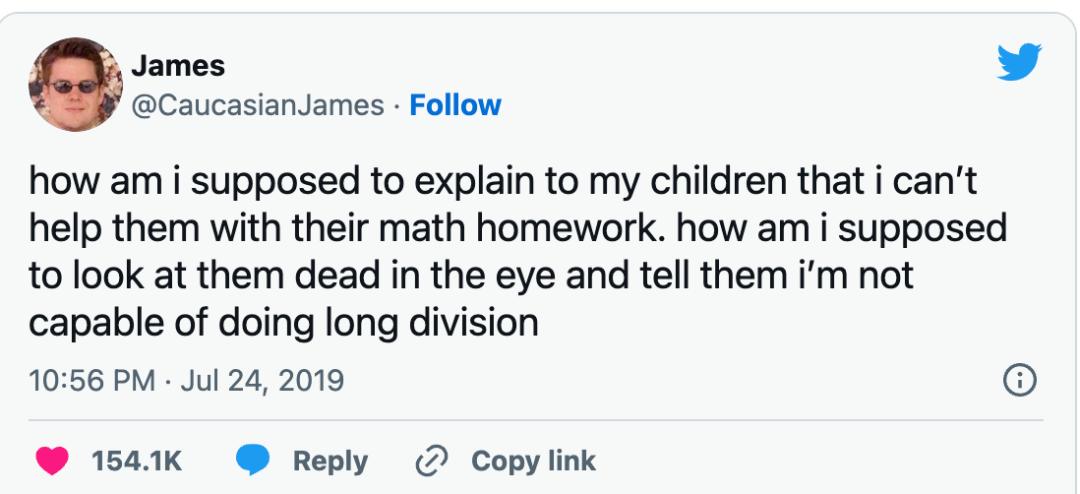Click the Reply text label

(x=331, y=461)
